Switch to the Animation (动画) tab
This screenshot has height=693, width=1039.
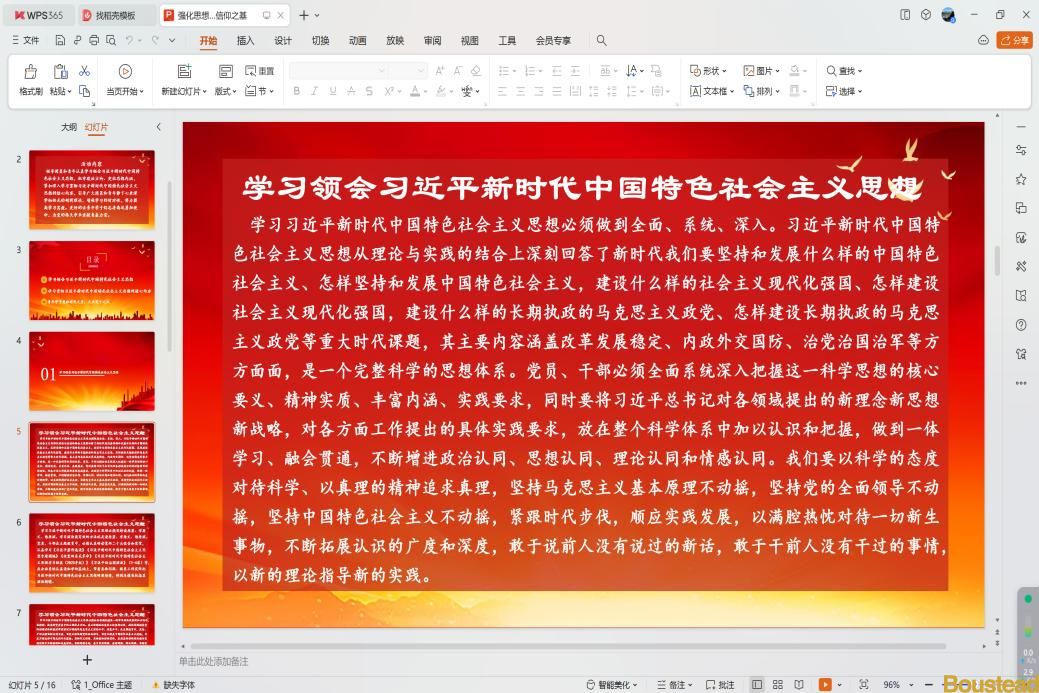pos(357,41)
